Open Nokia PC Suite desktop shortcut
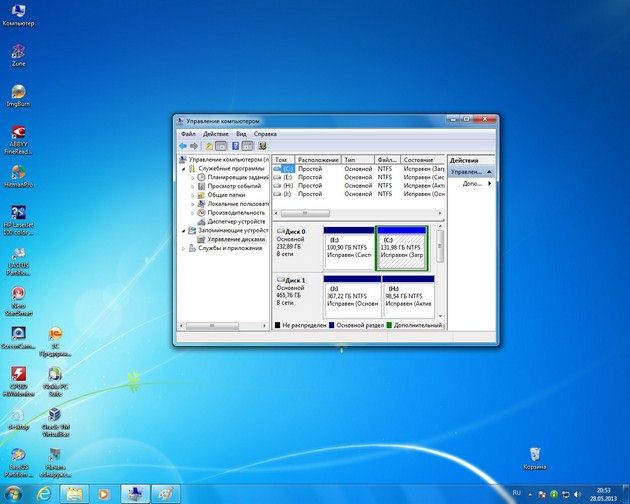 [55, 382]
